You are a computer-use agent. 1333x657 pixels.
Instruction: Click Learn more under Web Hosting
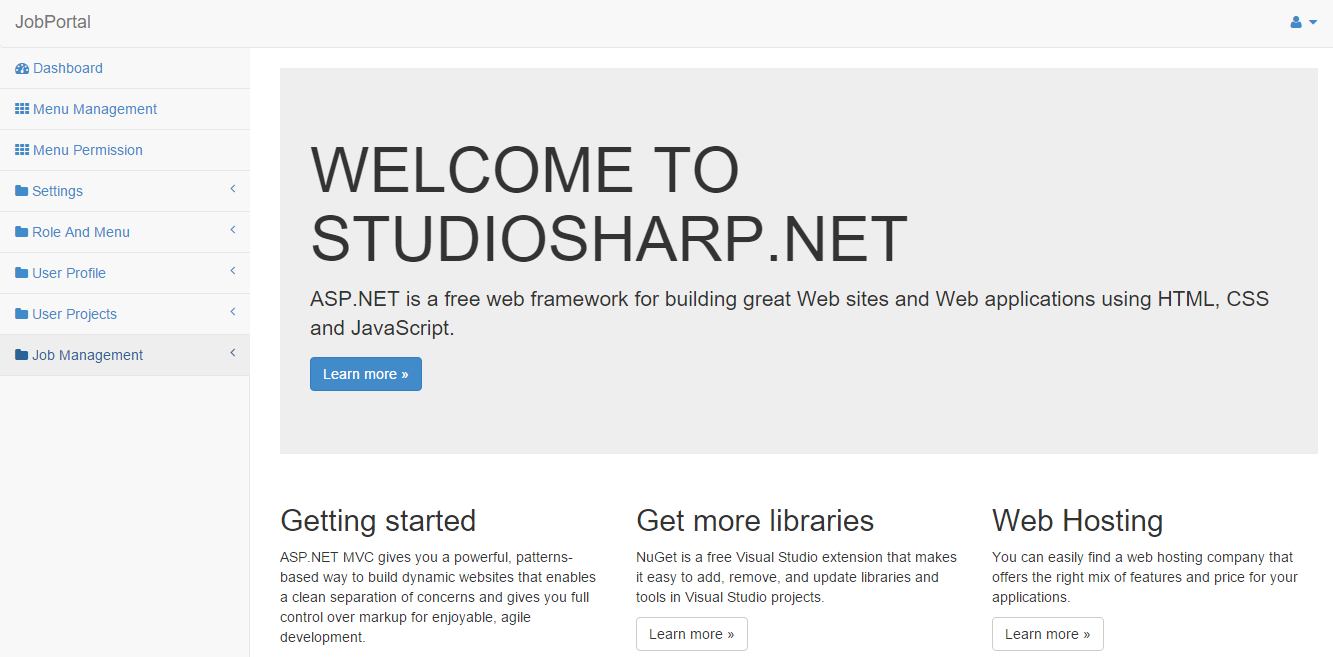(1048, 634)
